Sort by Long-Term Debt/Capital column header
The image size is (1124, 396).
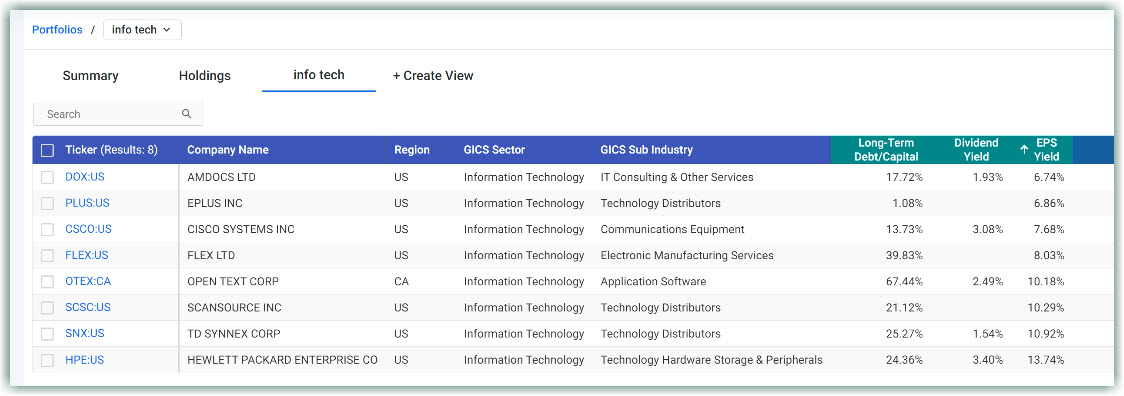click(886, 150)
